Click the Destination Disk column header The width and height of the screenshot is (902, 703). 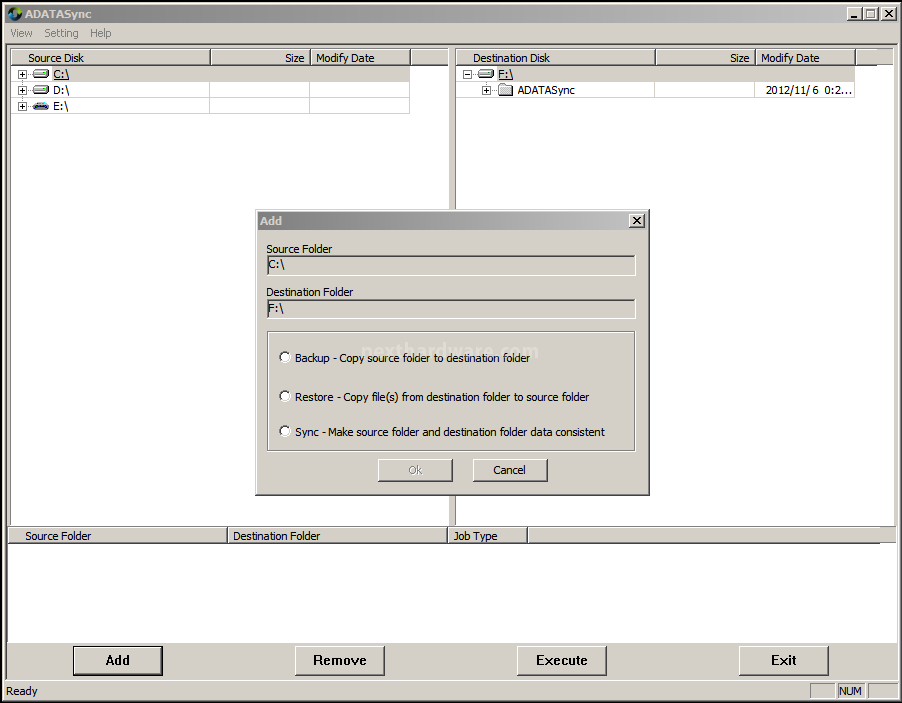click(556, 58)
